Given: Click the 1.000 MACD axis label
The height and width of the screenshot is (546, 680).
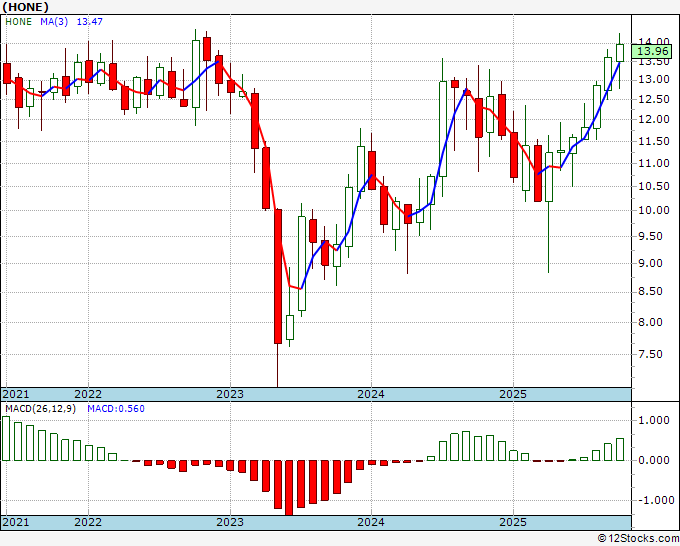Looking at the screenshot, I should point(654,420).
